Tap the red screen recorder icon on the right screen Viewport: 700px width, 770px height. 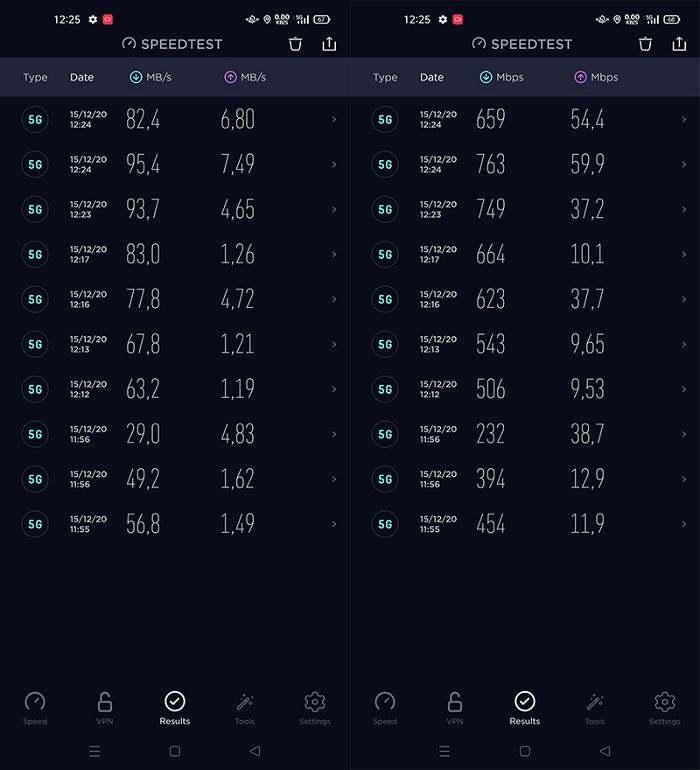[457, 20]
